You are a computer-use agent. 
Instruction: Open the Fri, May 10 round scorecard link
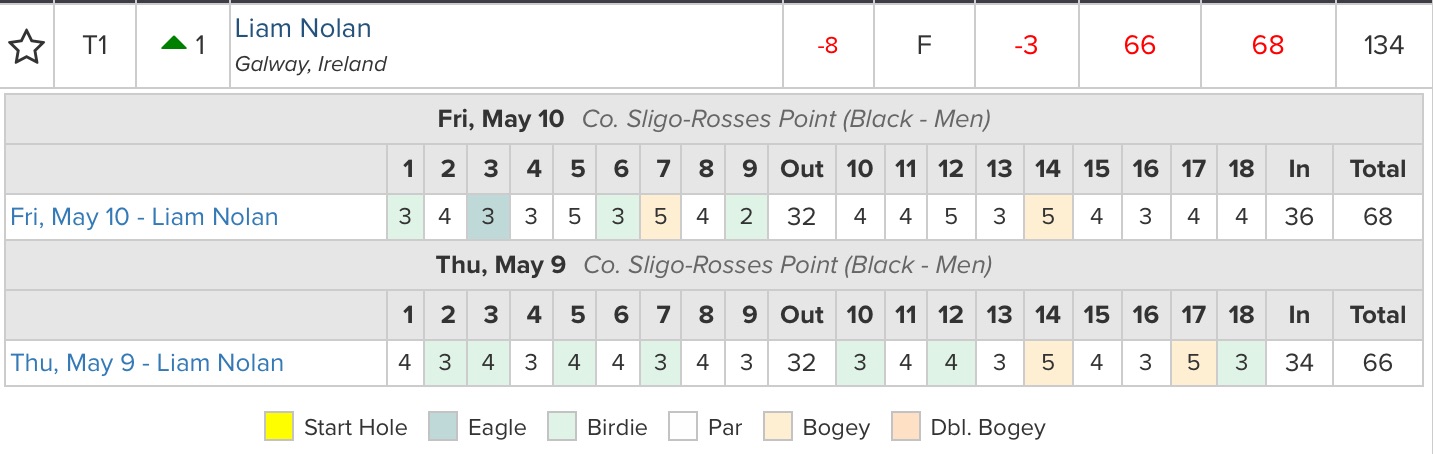point(144,217)
